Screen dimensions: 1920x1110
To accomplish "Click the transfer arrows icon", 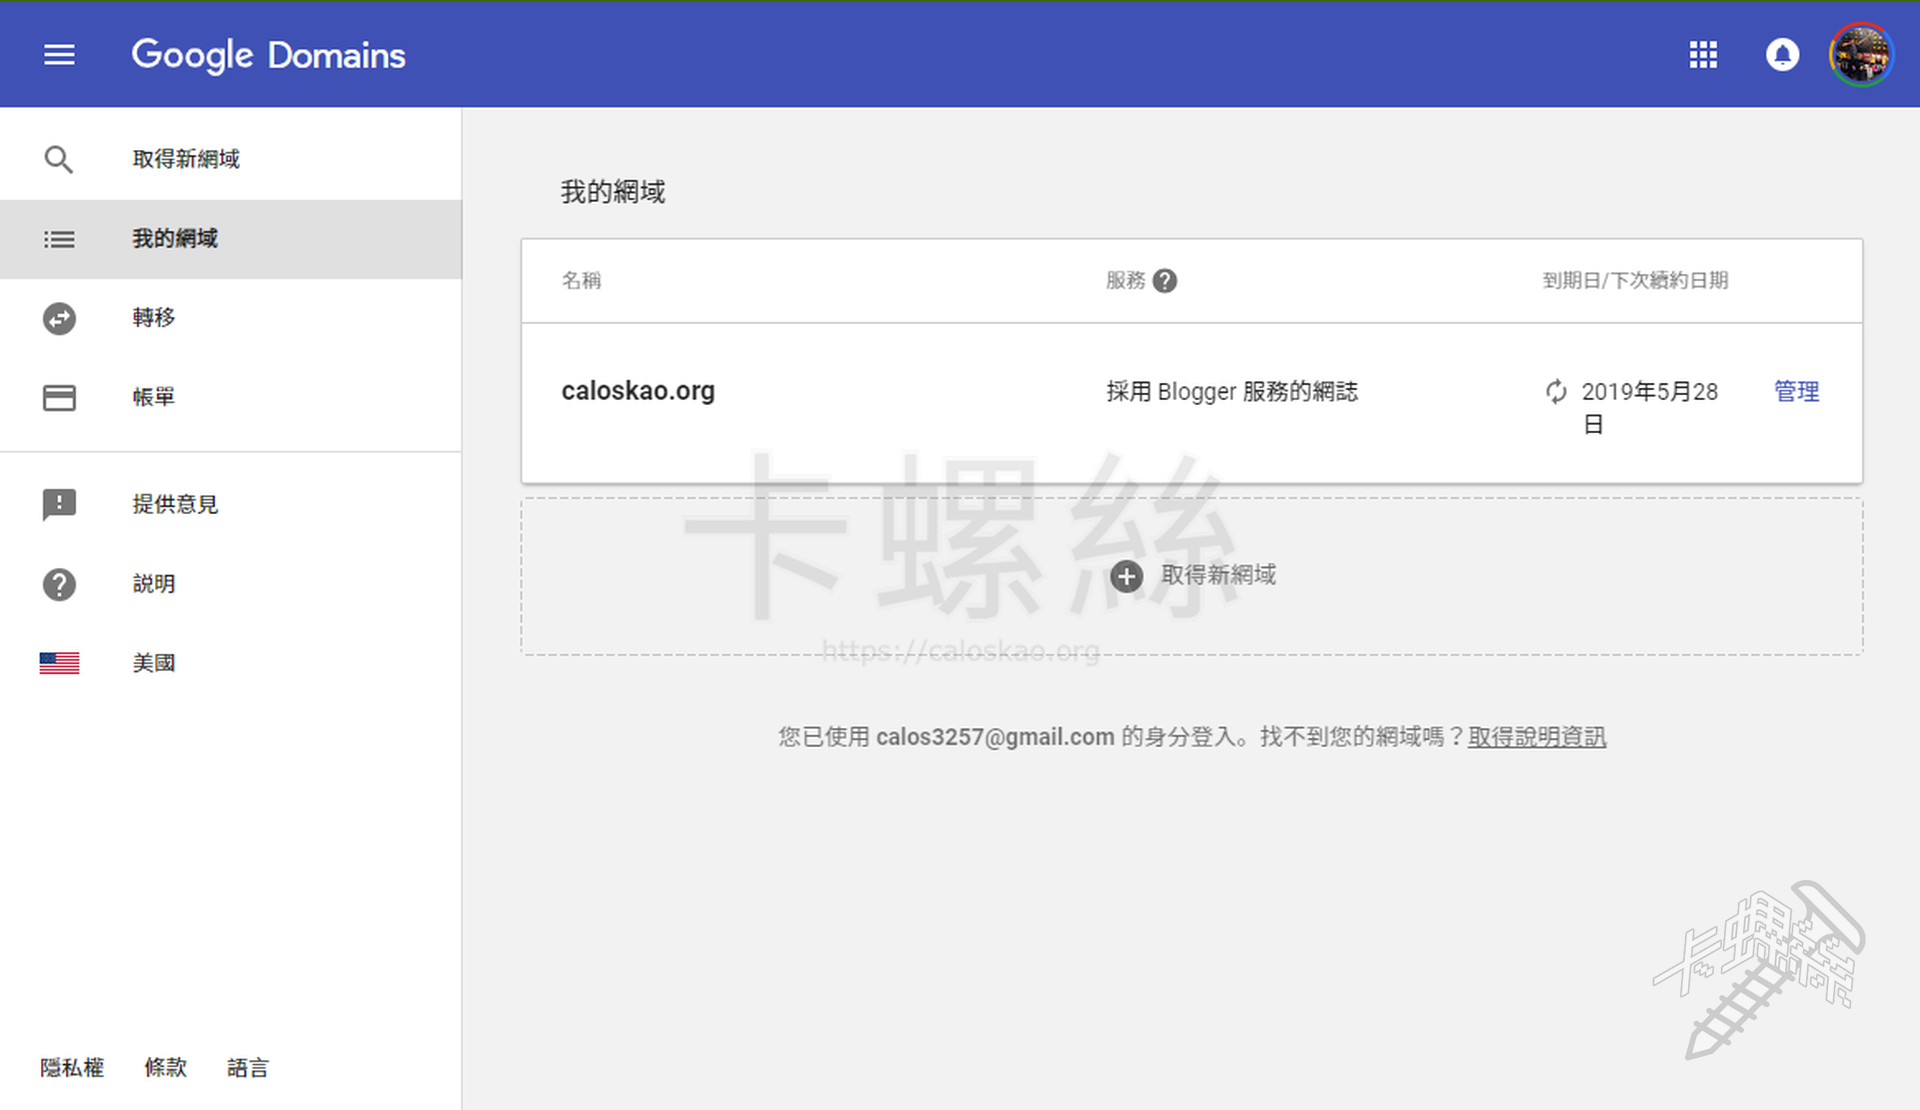I will point(59,318).
